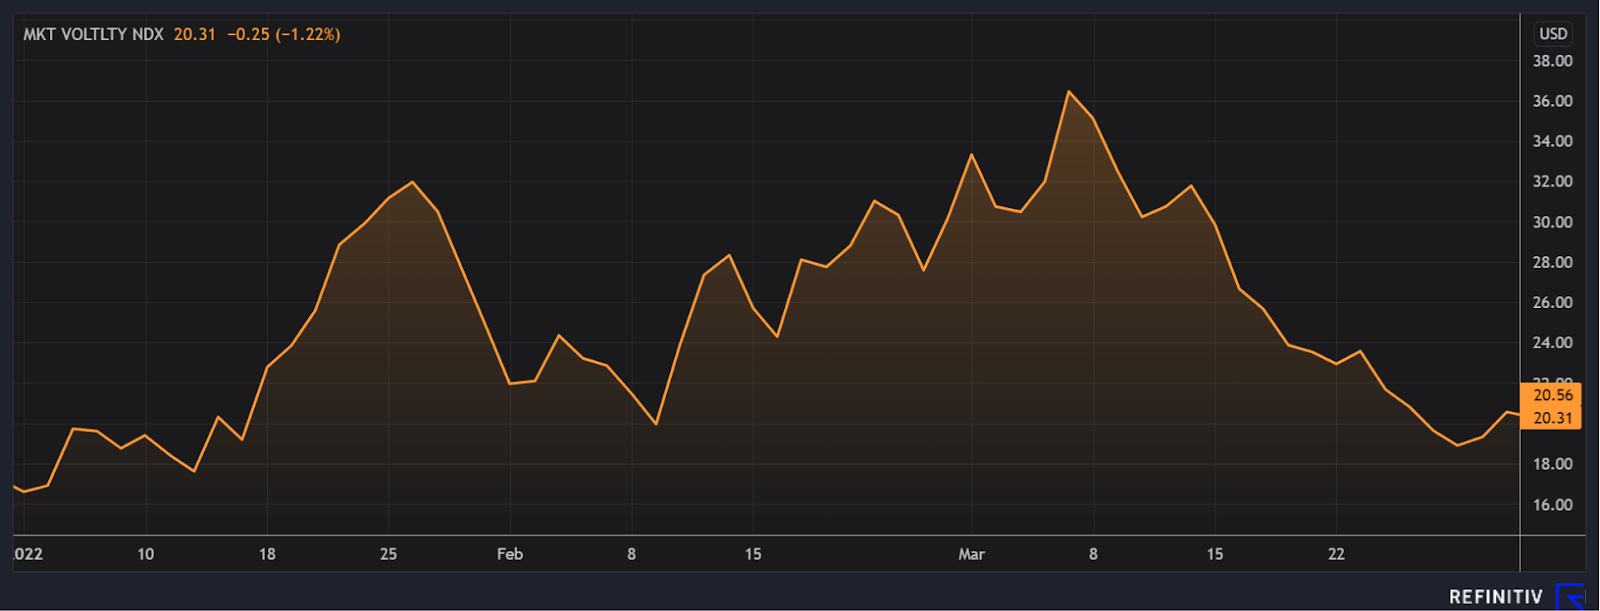Click the 16.00 price axis label
Image resolution: width=1600 pixels, height=611 pixels.
point(1553,504)
